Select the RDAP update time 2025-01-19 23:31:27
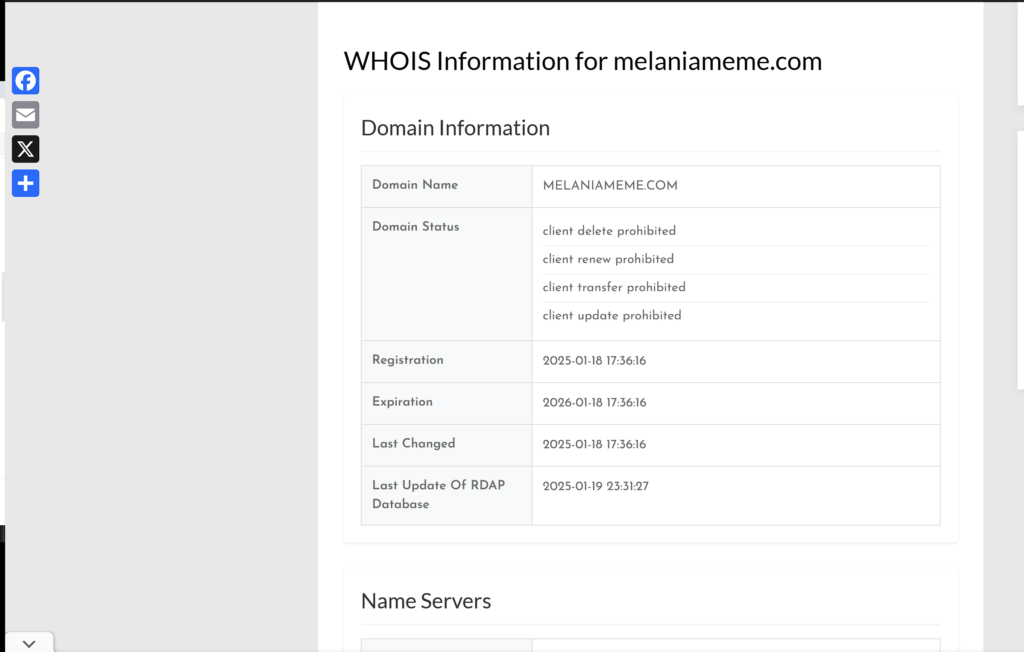The width and height of the screenshot is (1024, 652). click(596, 486)
